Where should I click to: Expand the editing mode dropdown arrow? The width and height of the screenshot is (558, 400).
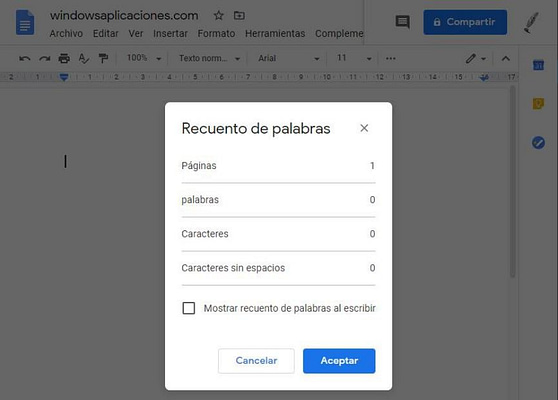(484, 59)
